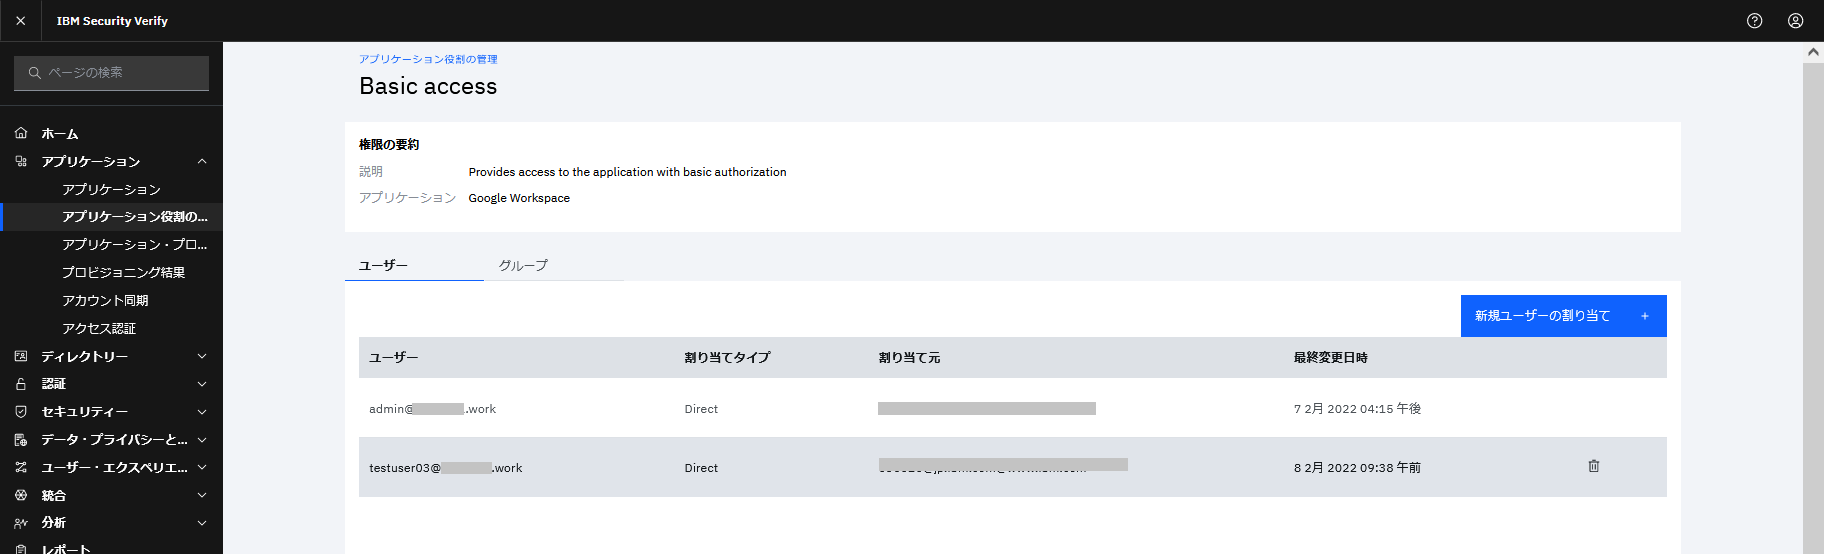Switch to the ユーザー tab
This screenshot has height=554, width=1824.
(414, 265)
